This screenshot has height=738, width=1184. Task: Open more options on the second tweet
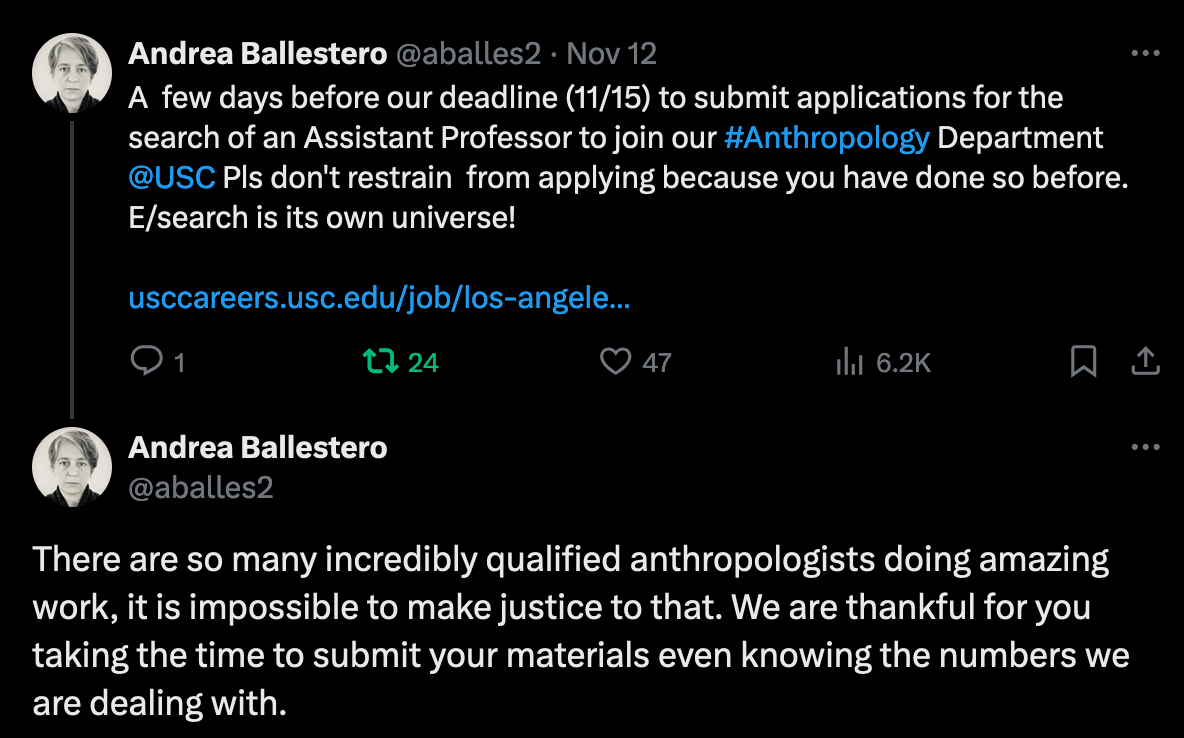click(x=1144, y=447)
